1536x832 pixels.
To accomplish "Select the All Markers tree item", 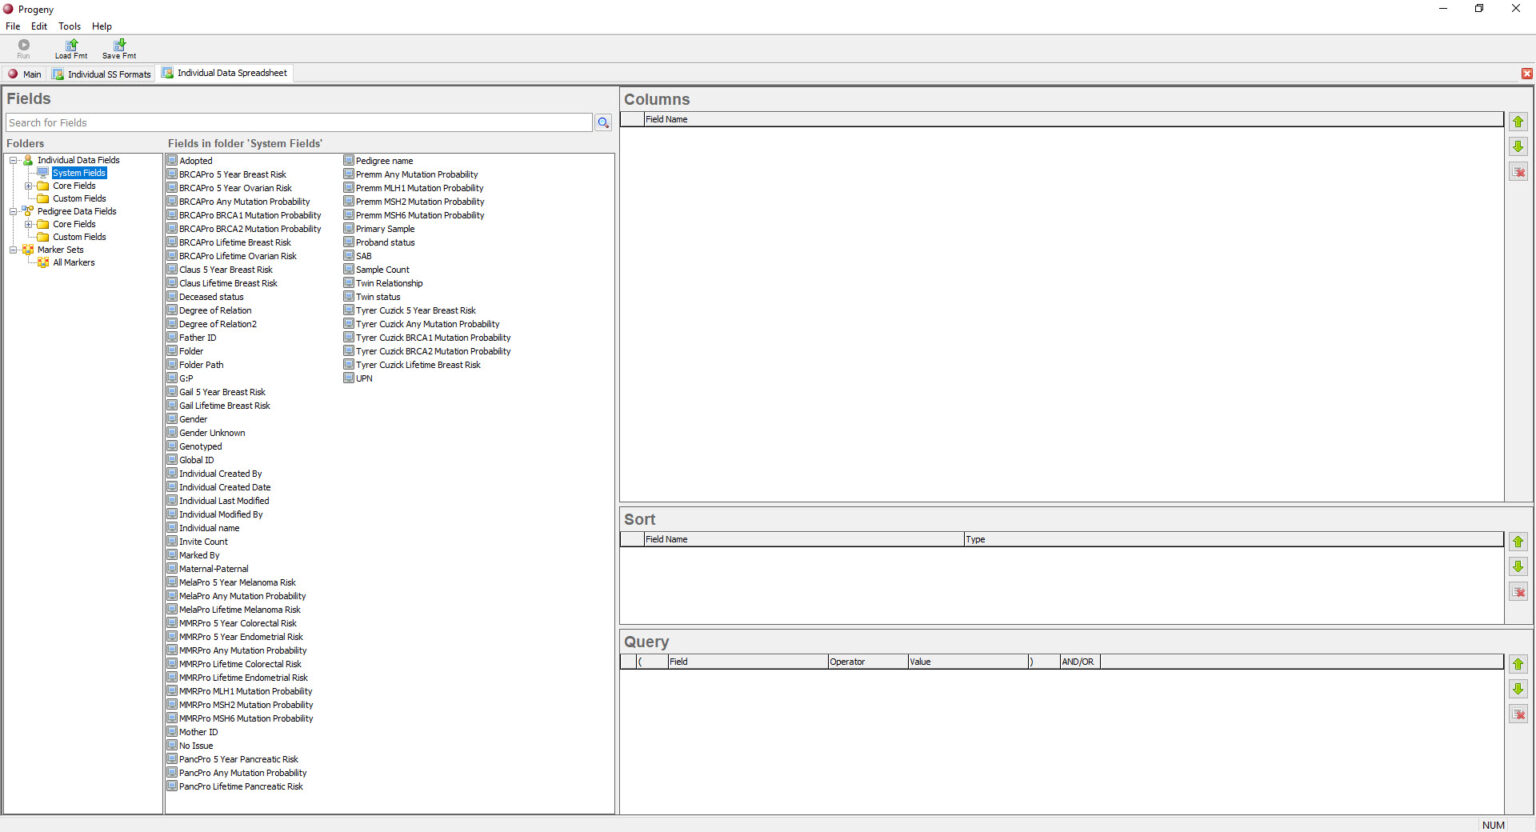I will (73, 262).
